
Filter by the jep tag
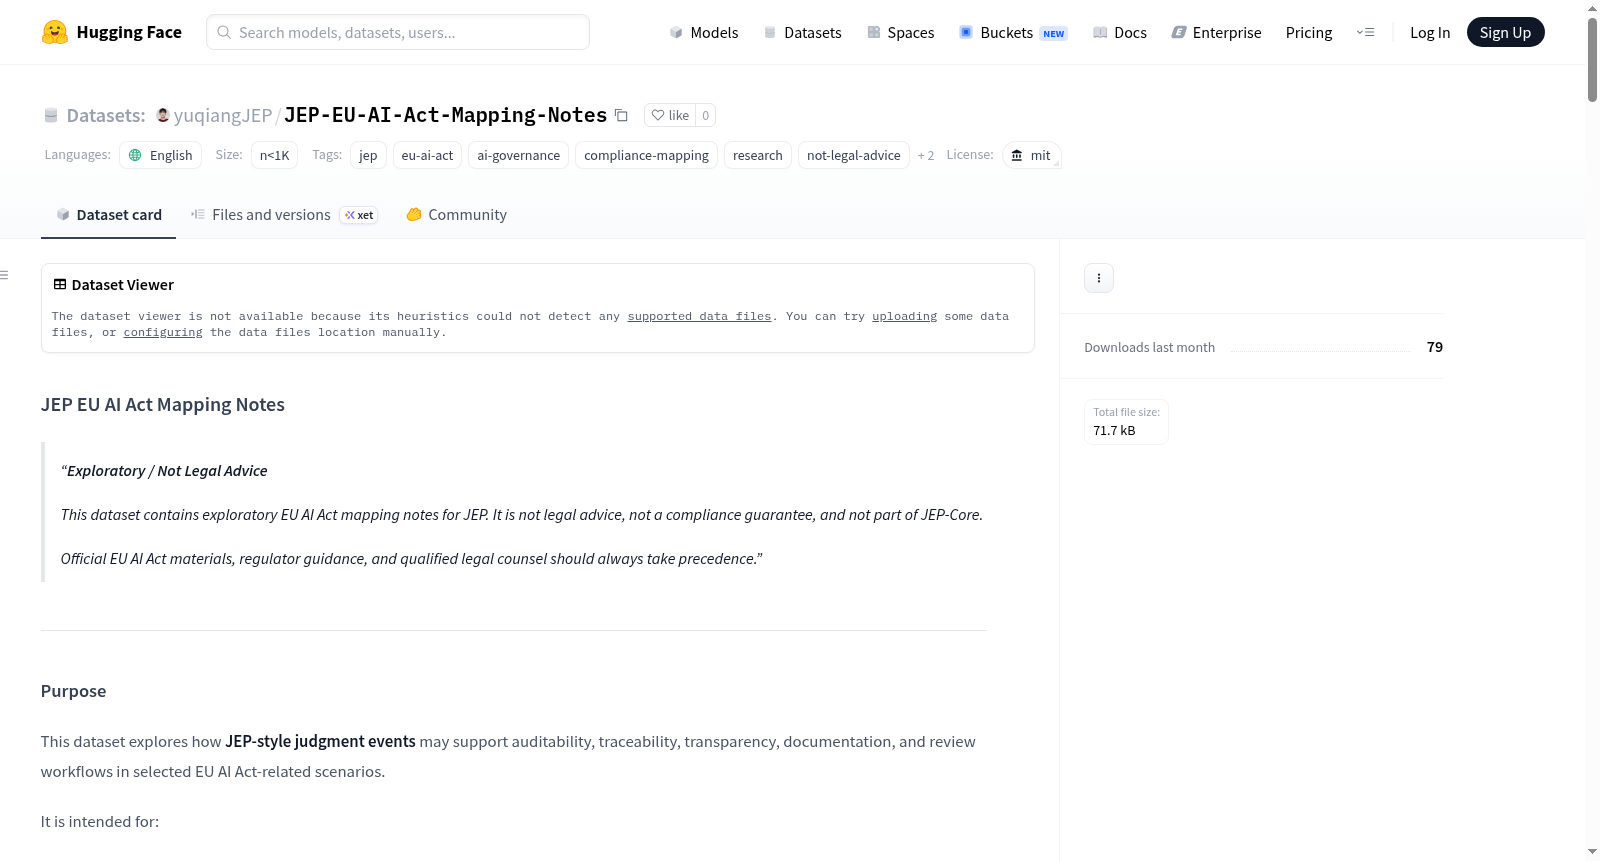coord(368,155)
